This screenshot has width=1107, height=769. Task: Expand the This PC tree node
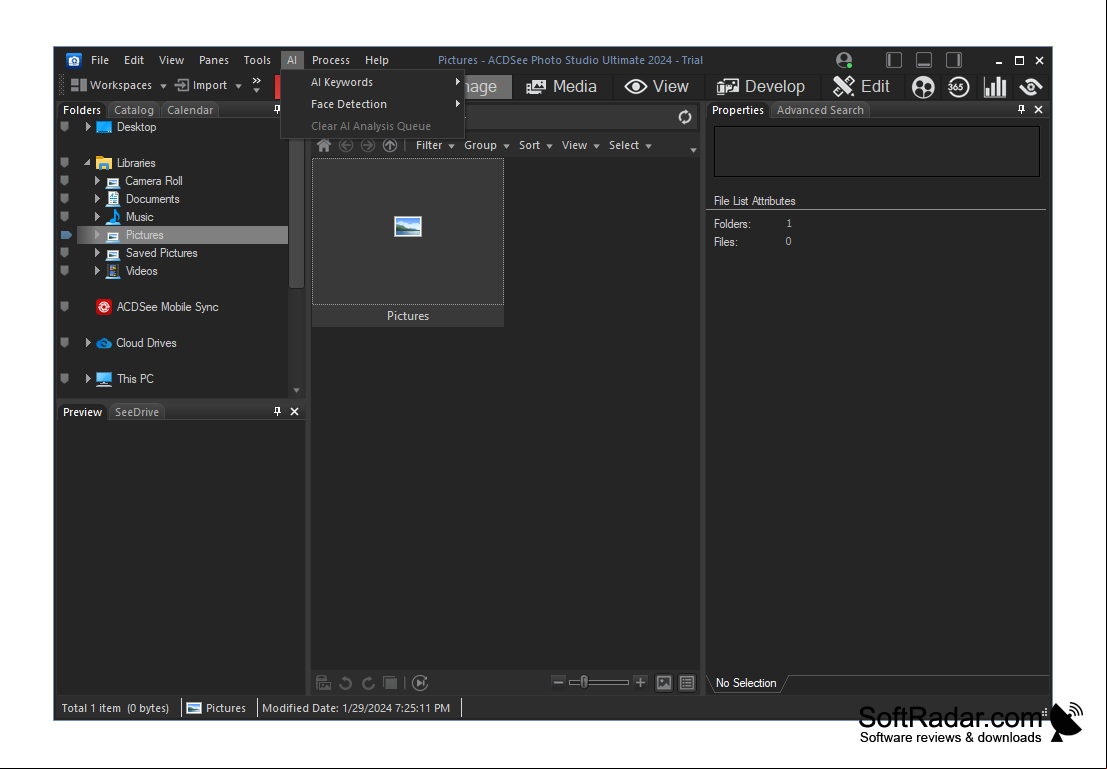tap(88, 379)
